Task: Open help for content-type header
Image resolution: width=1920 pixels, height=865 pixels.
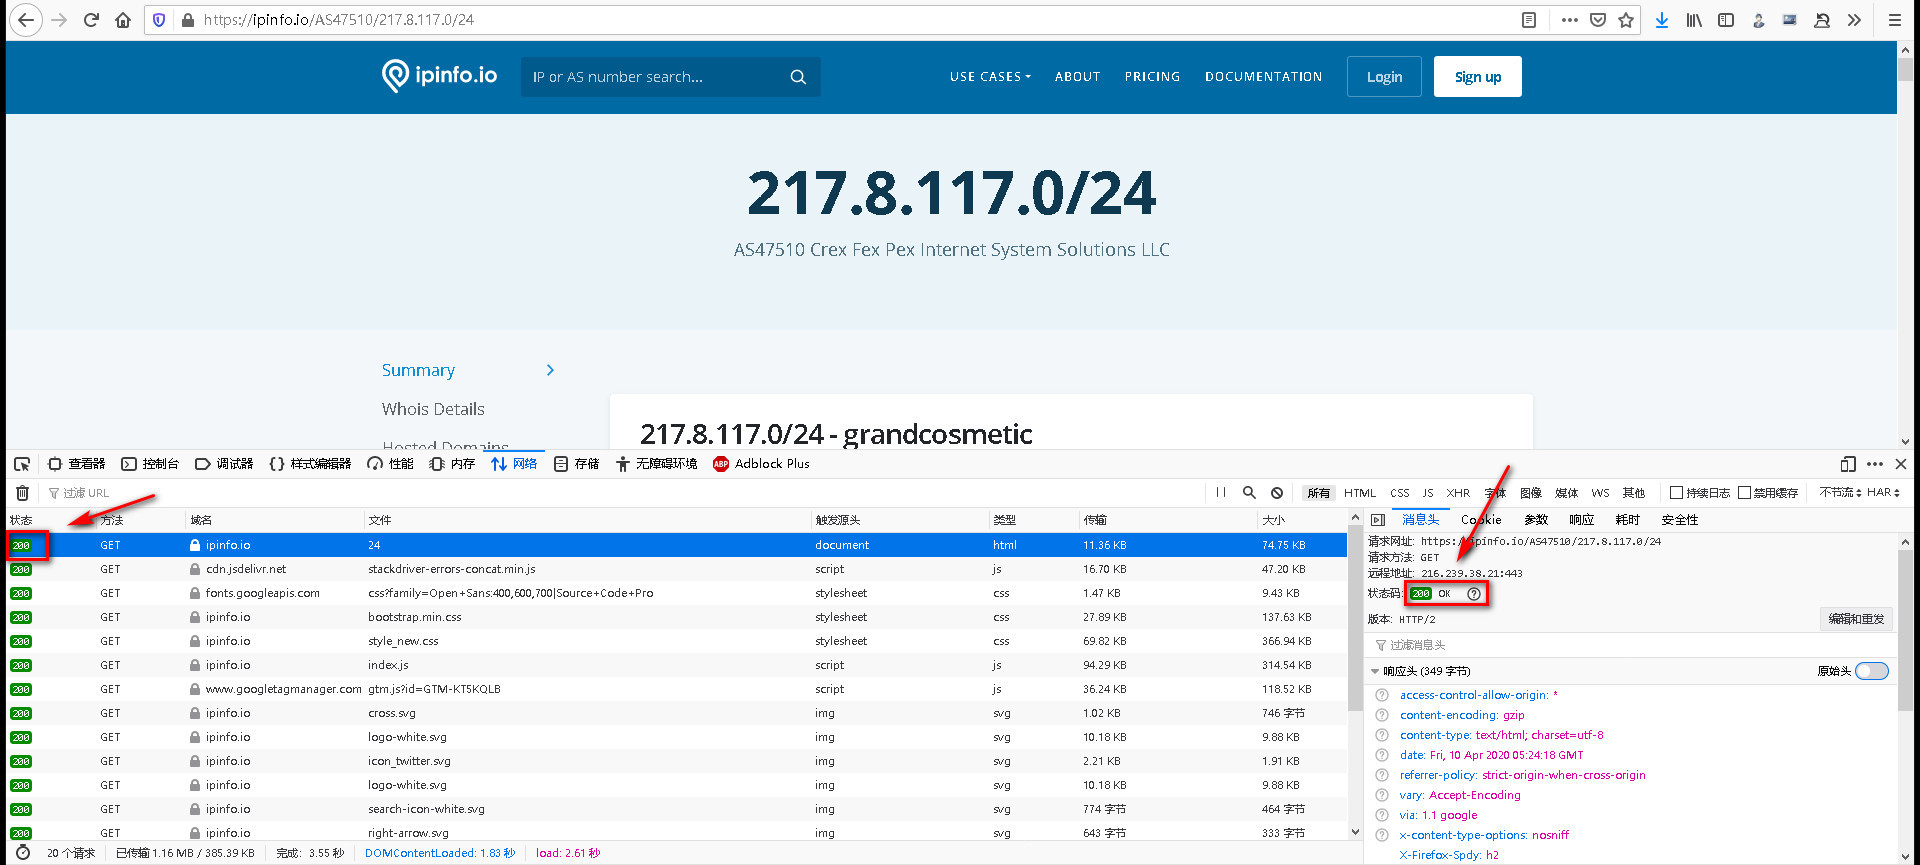Action: tap(1382, 735)
